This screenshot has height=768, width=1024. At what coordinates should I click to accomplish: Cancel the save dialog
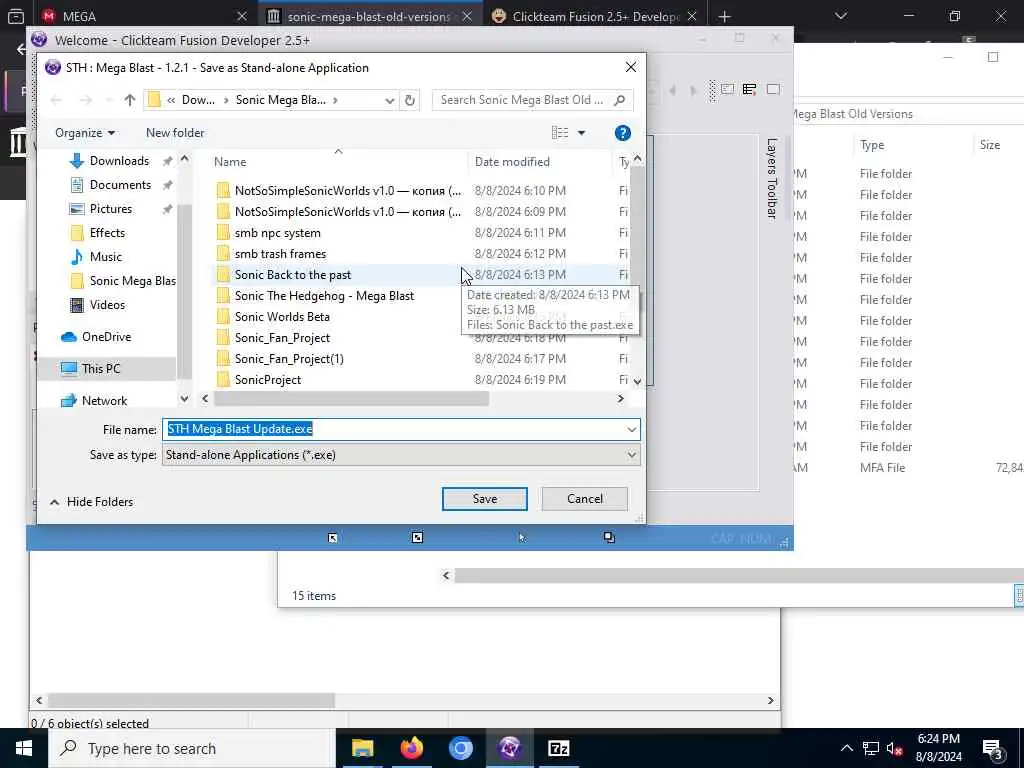click(x=584, y=499)
